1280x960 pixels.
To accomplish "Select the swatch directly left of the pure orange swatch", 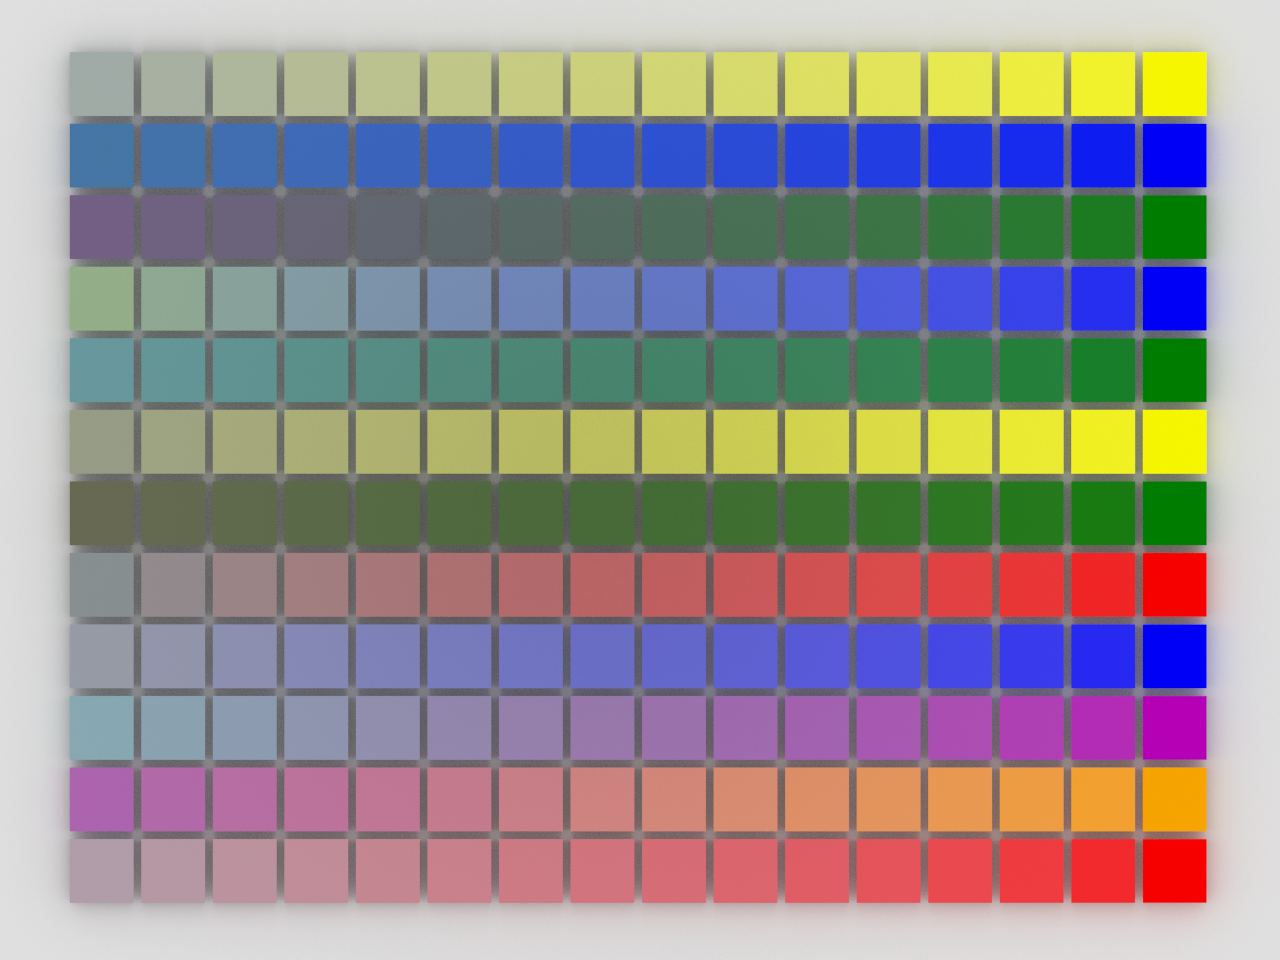I will (x=1103, y=799).
